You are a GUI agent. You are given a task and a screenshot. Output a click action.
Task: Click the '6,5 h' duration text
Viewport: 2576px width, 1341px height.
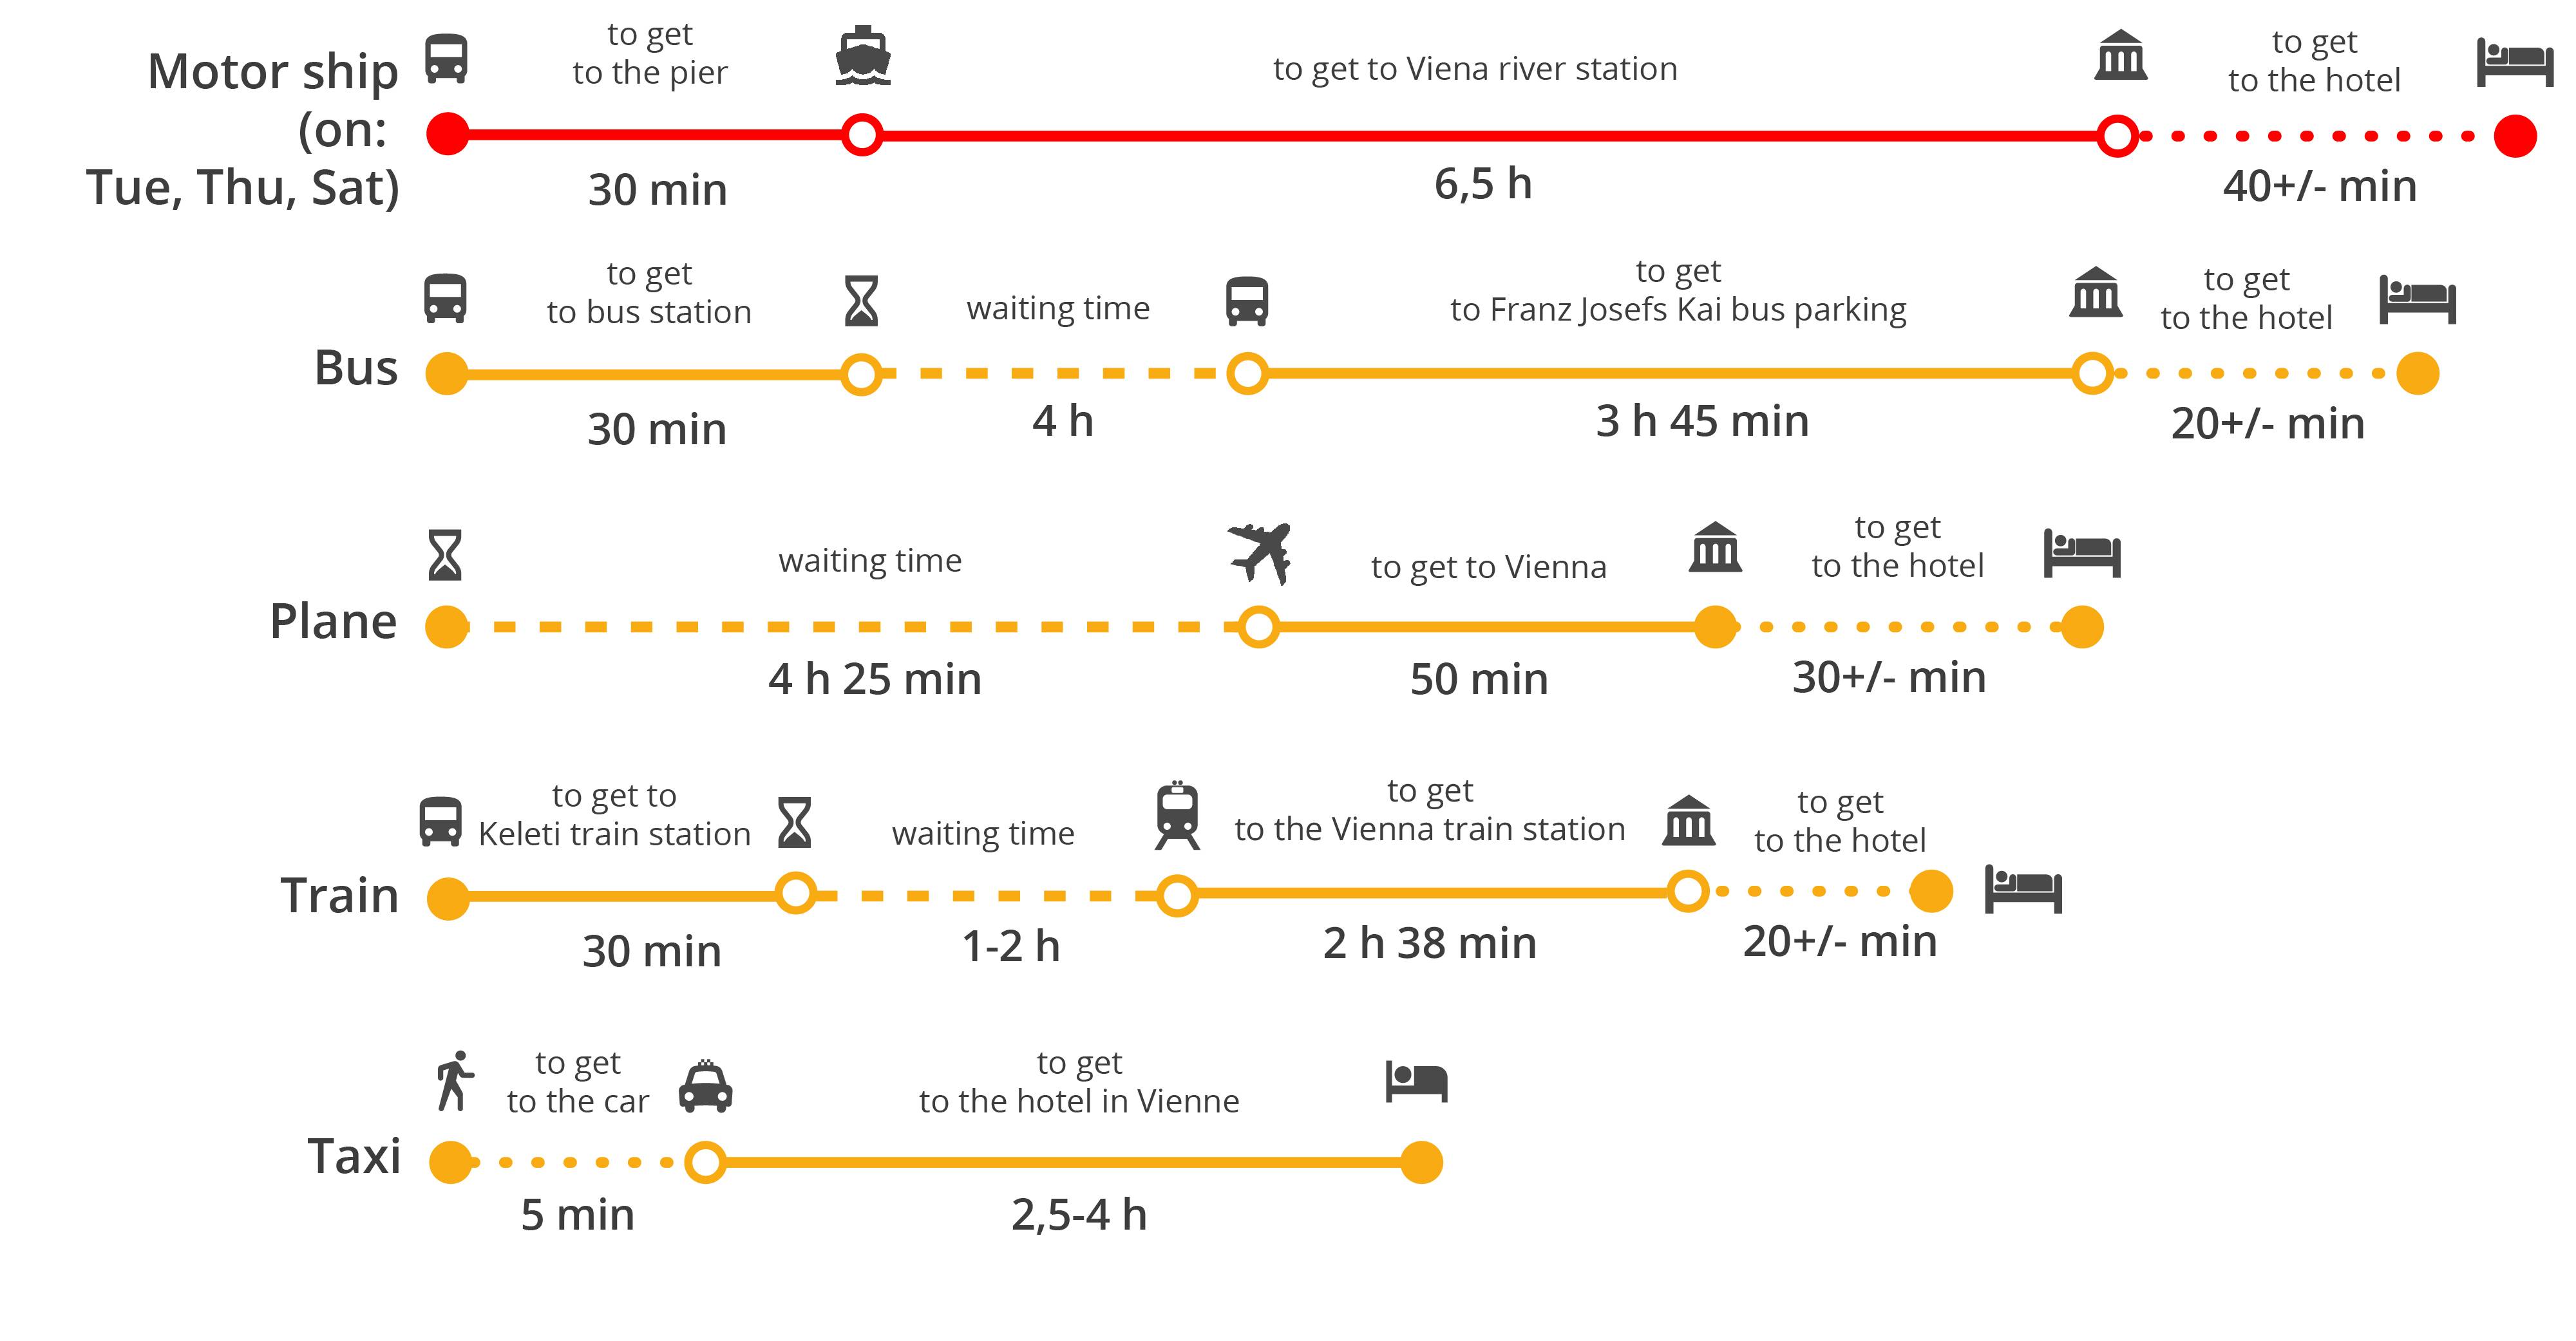point(1483,184)
